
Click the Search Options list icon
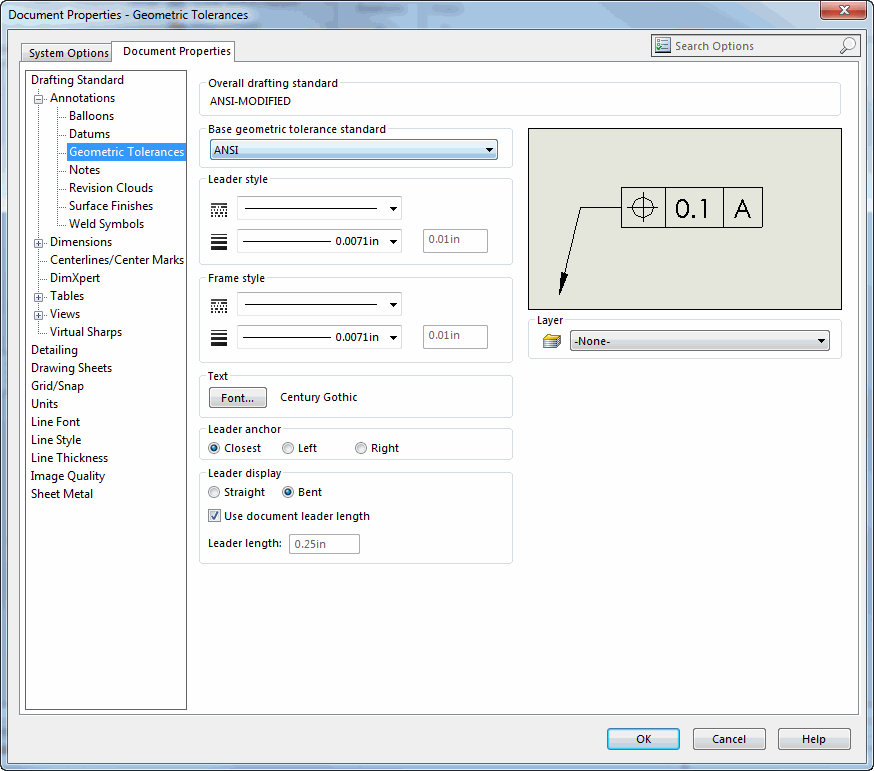pos(662,45)
